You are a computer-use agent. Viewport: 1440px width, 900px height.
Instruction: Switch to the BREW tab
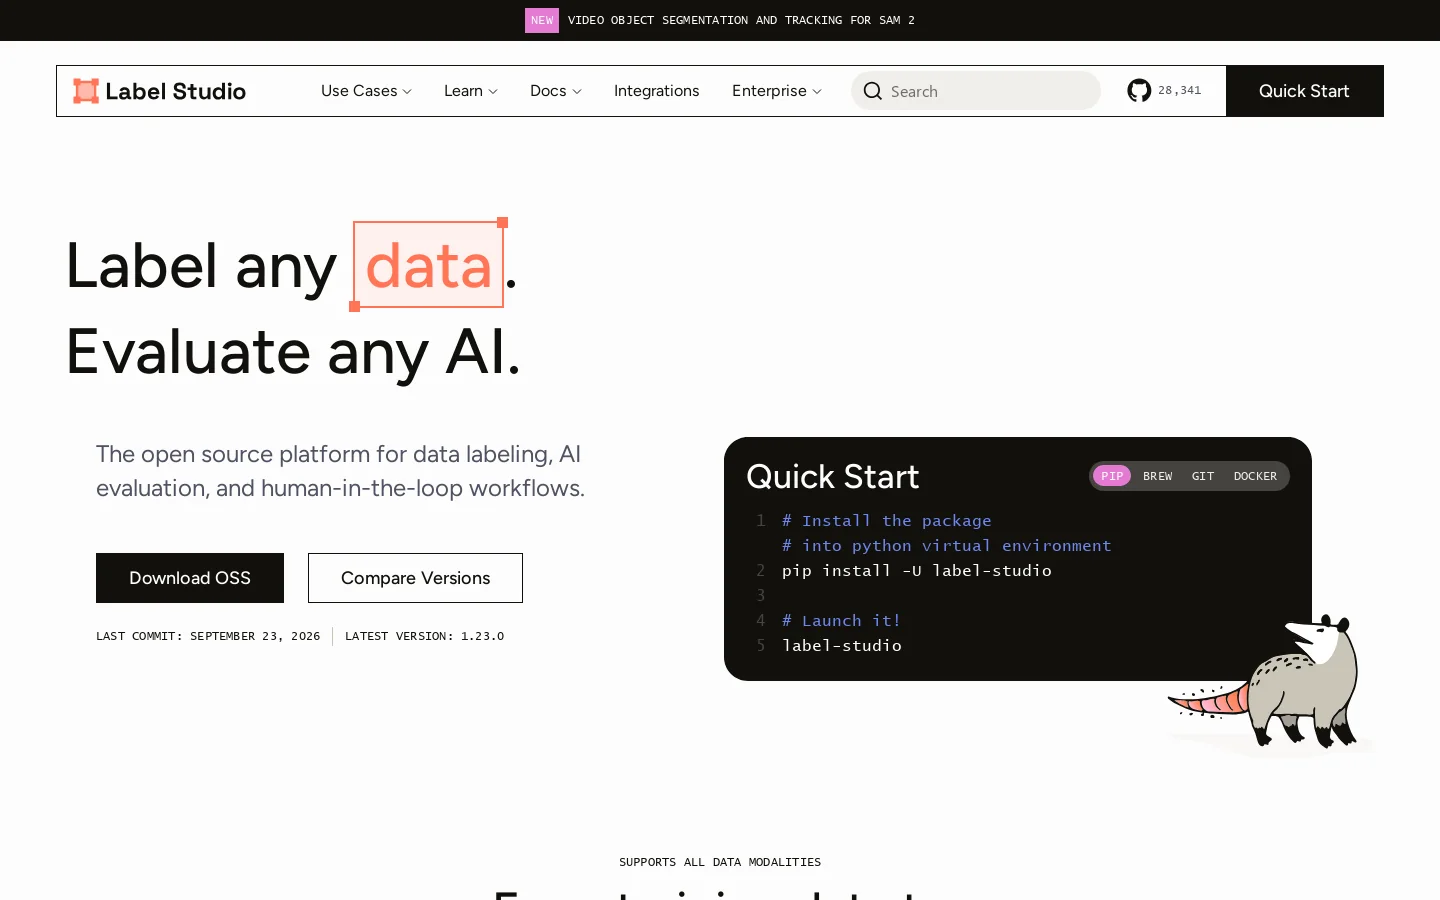tap(1157, 476)
